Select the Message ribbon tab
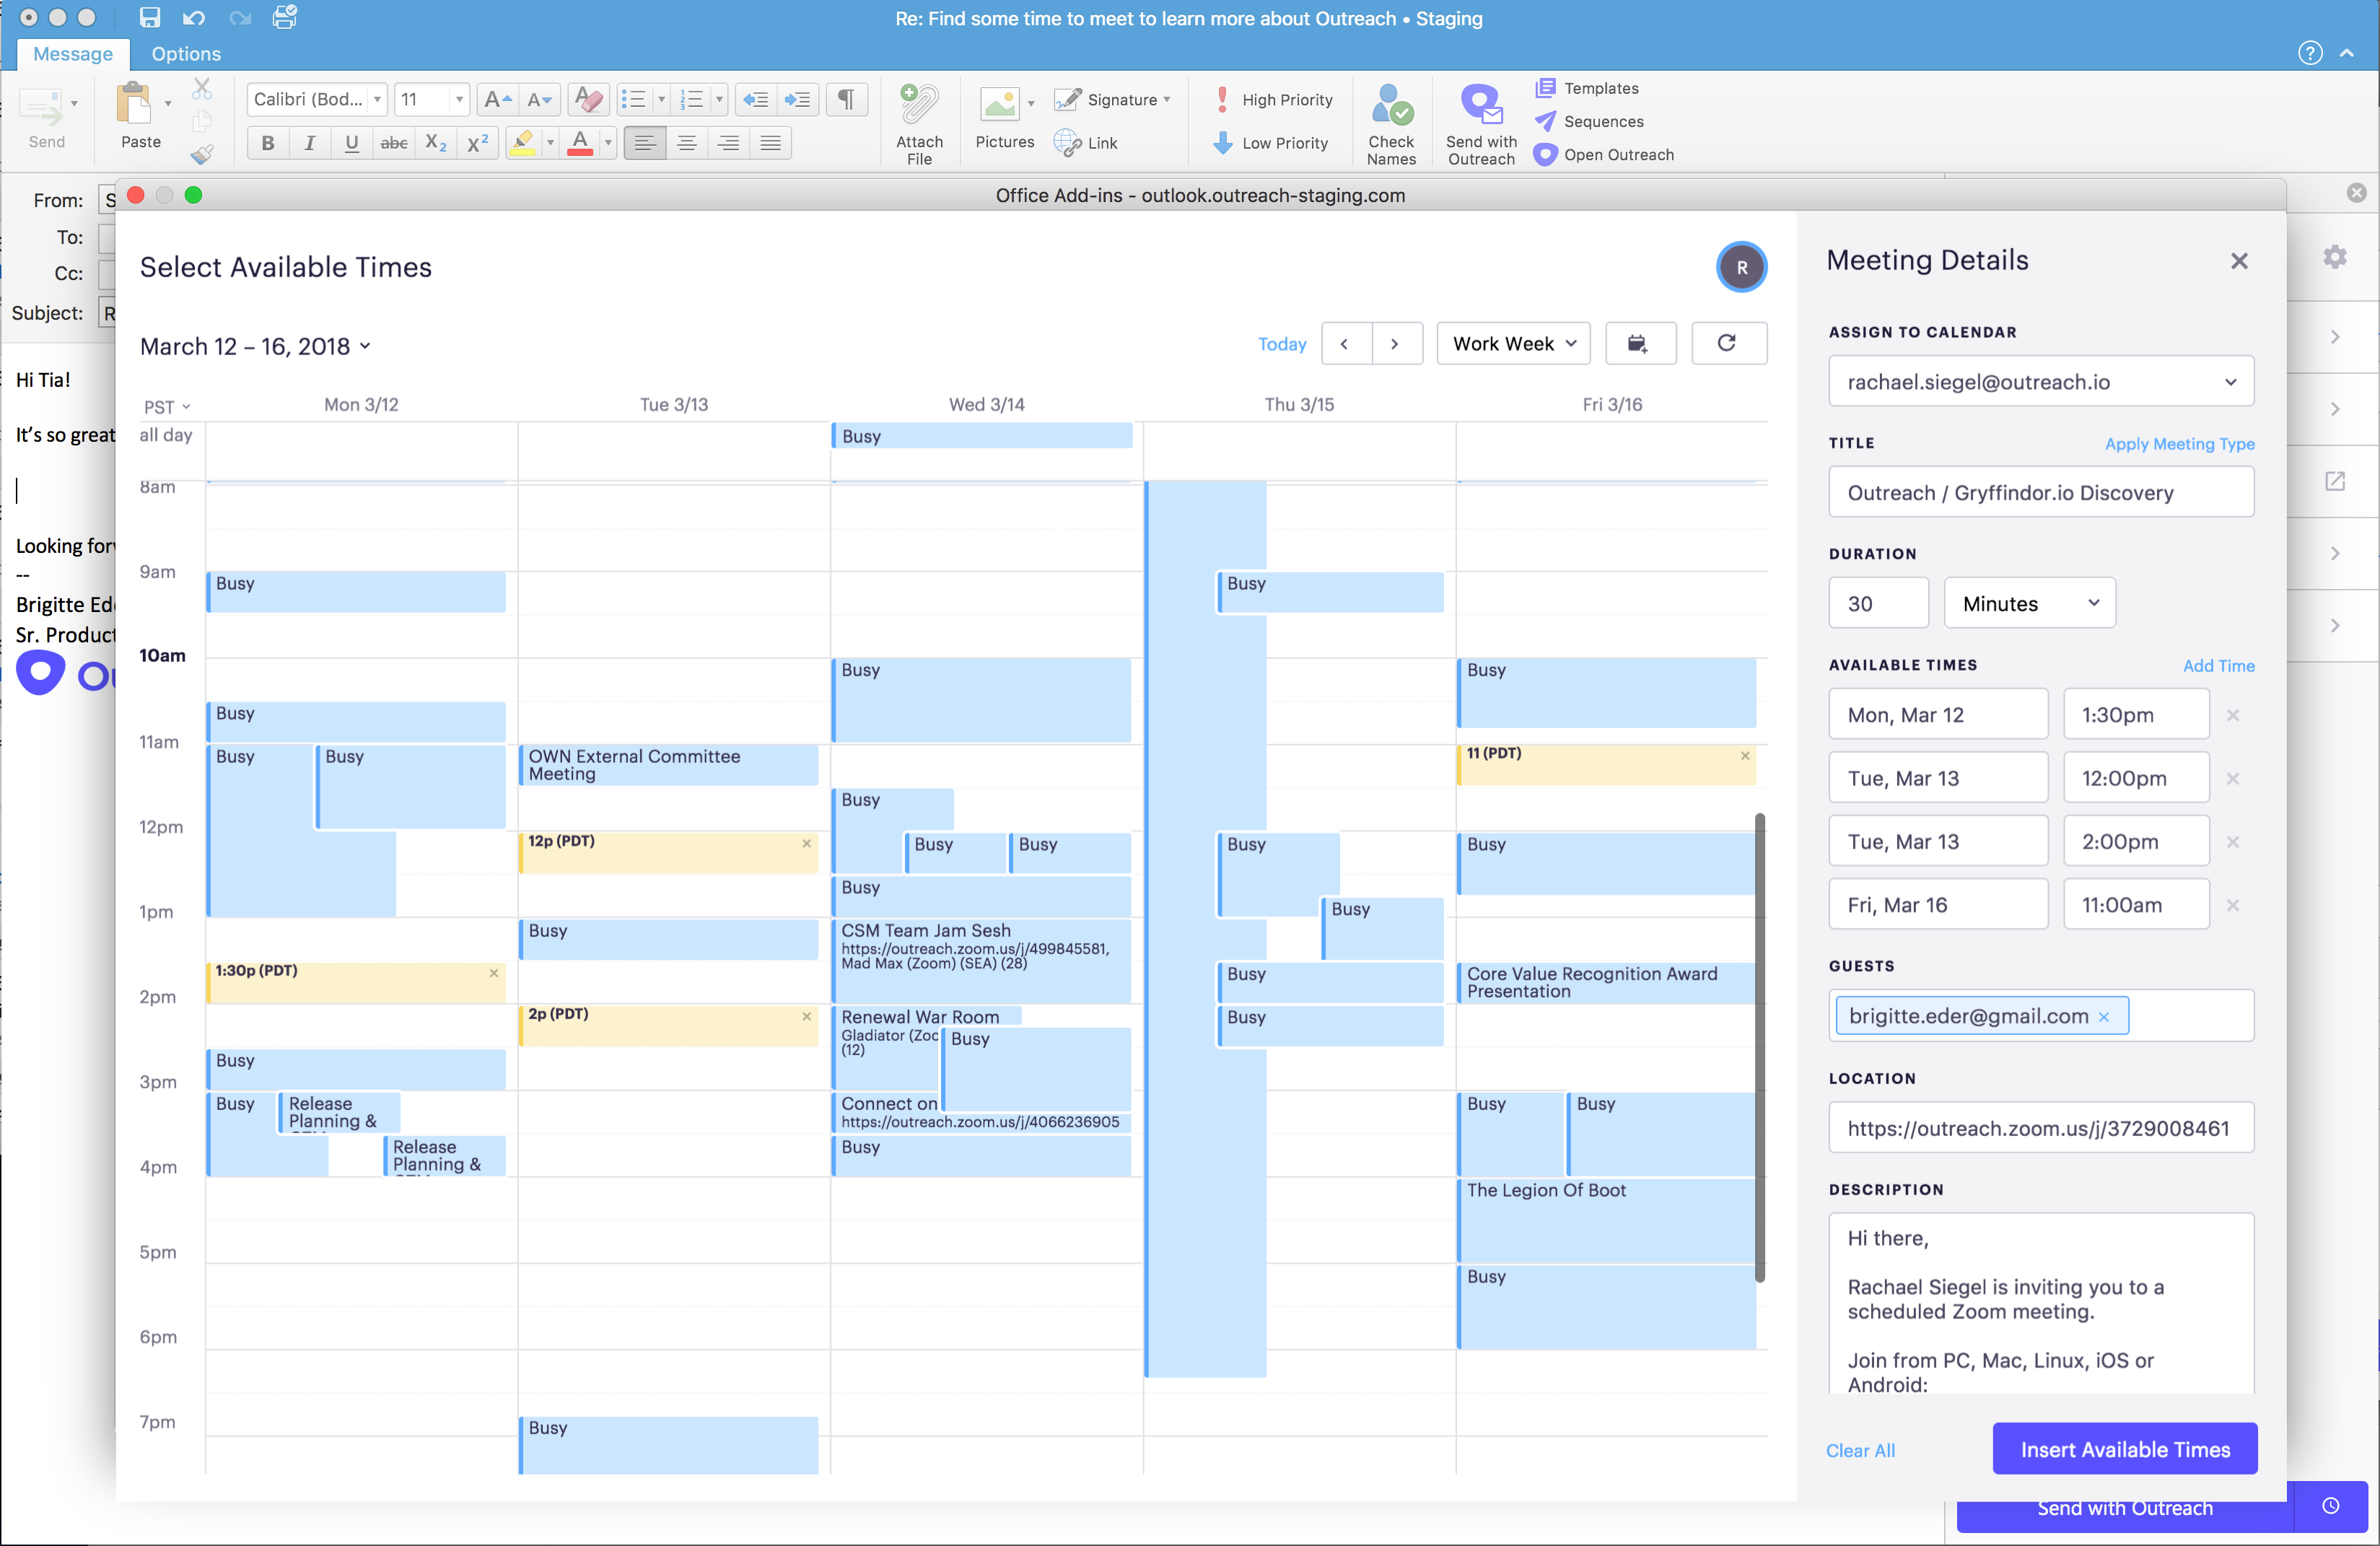2380x1546 pixels. (73, 54)
